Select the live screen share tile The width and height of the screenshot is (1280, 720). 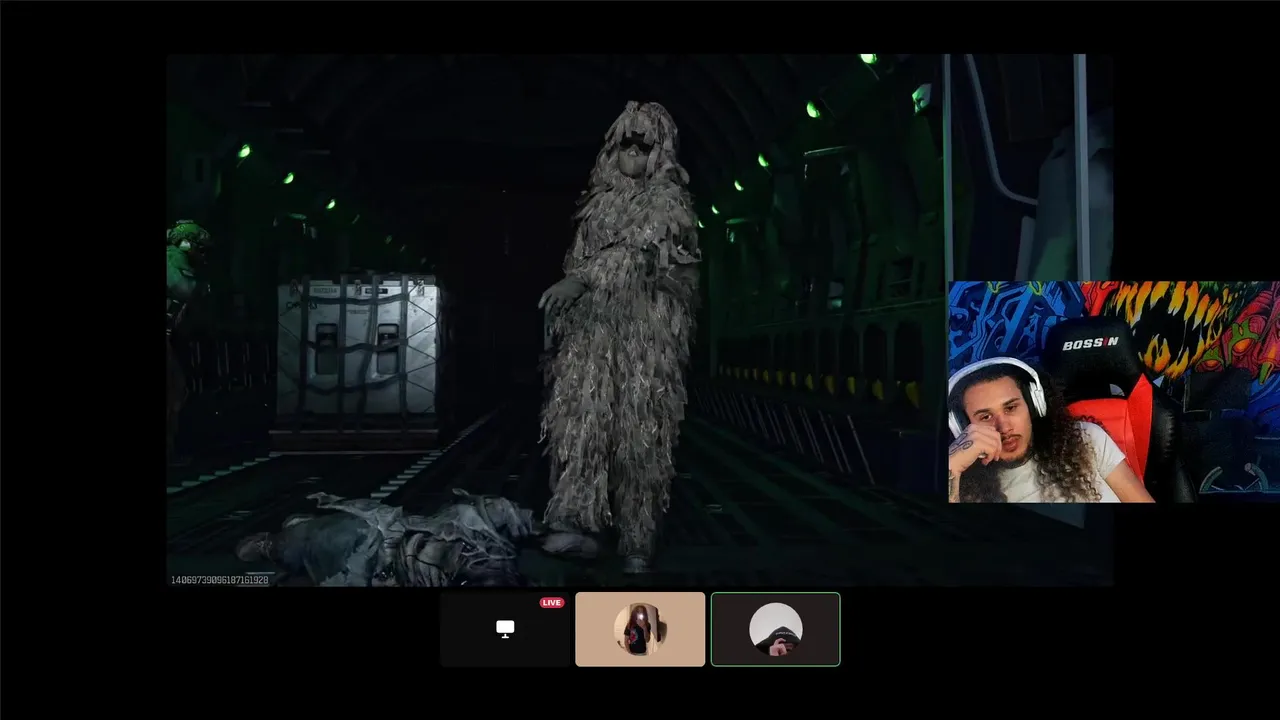[505, 629]
